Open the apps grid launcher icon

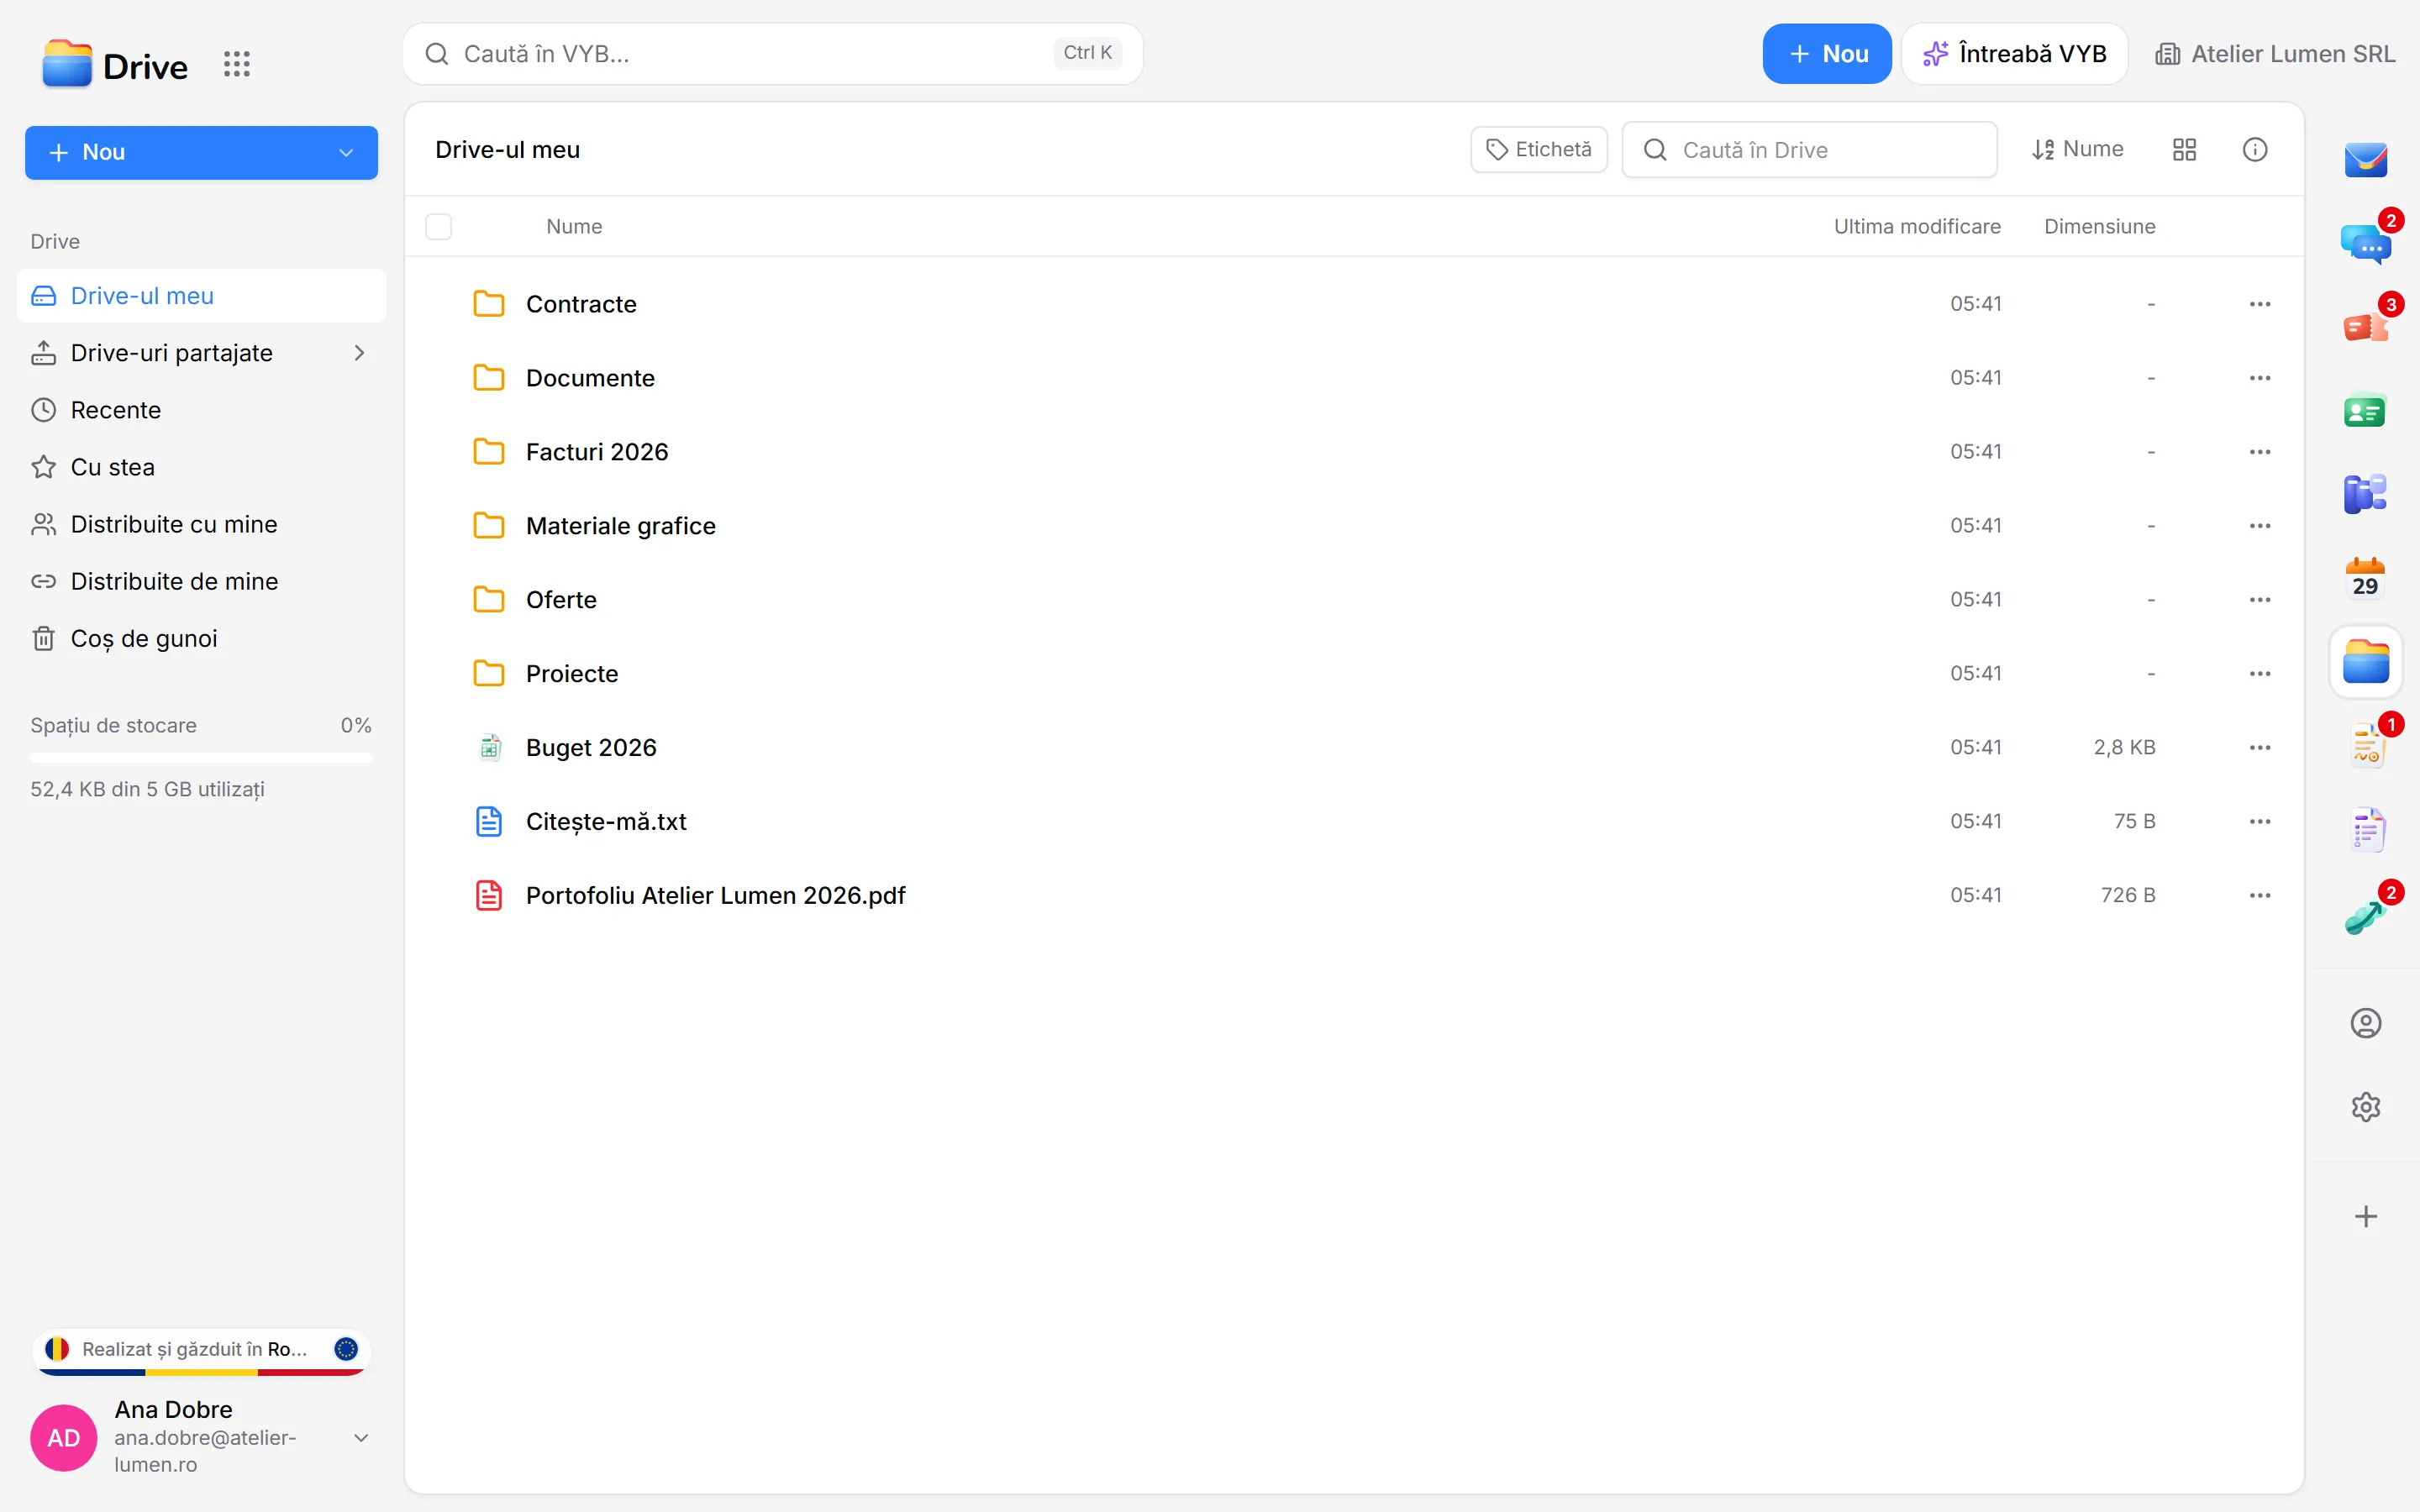pos(236,65)
